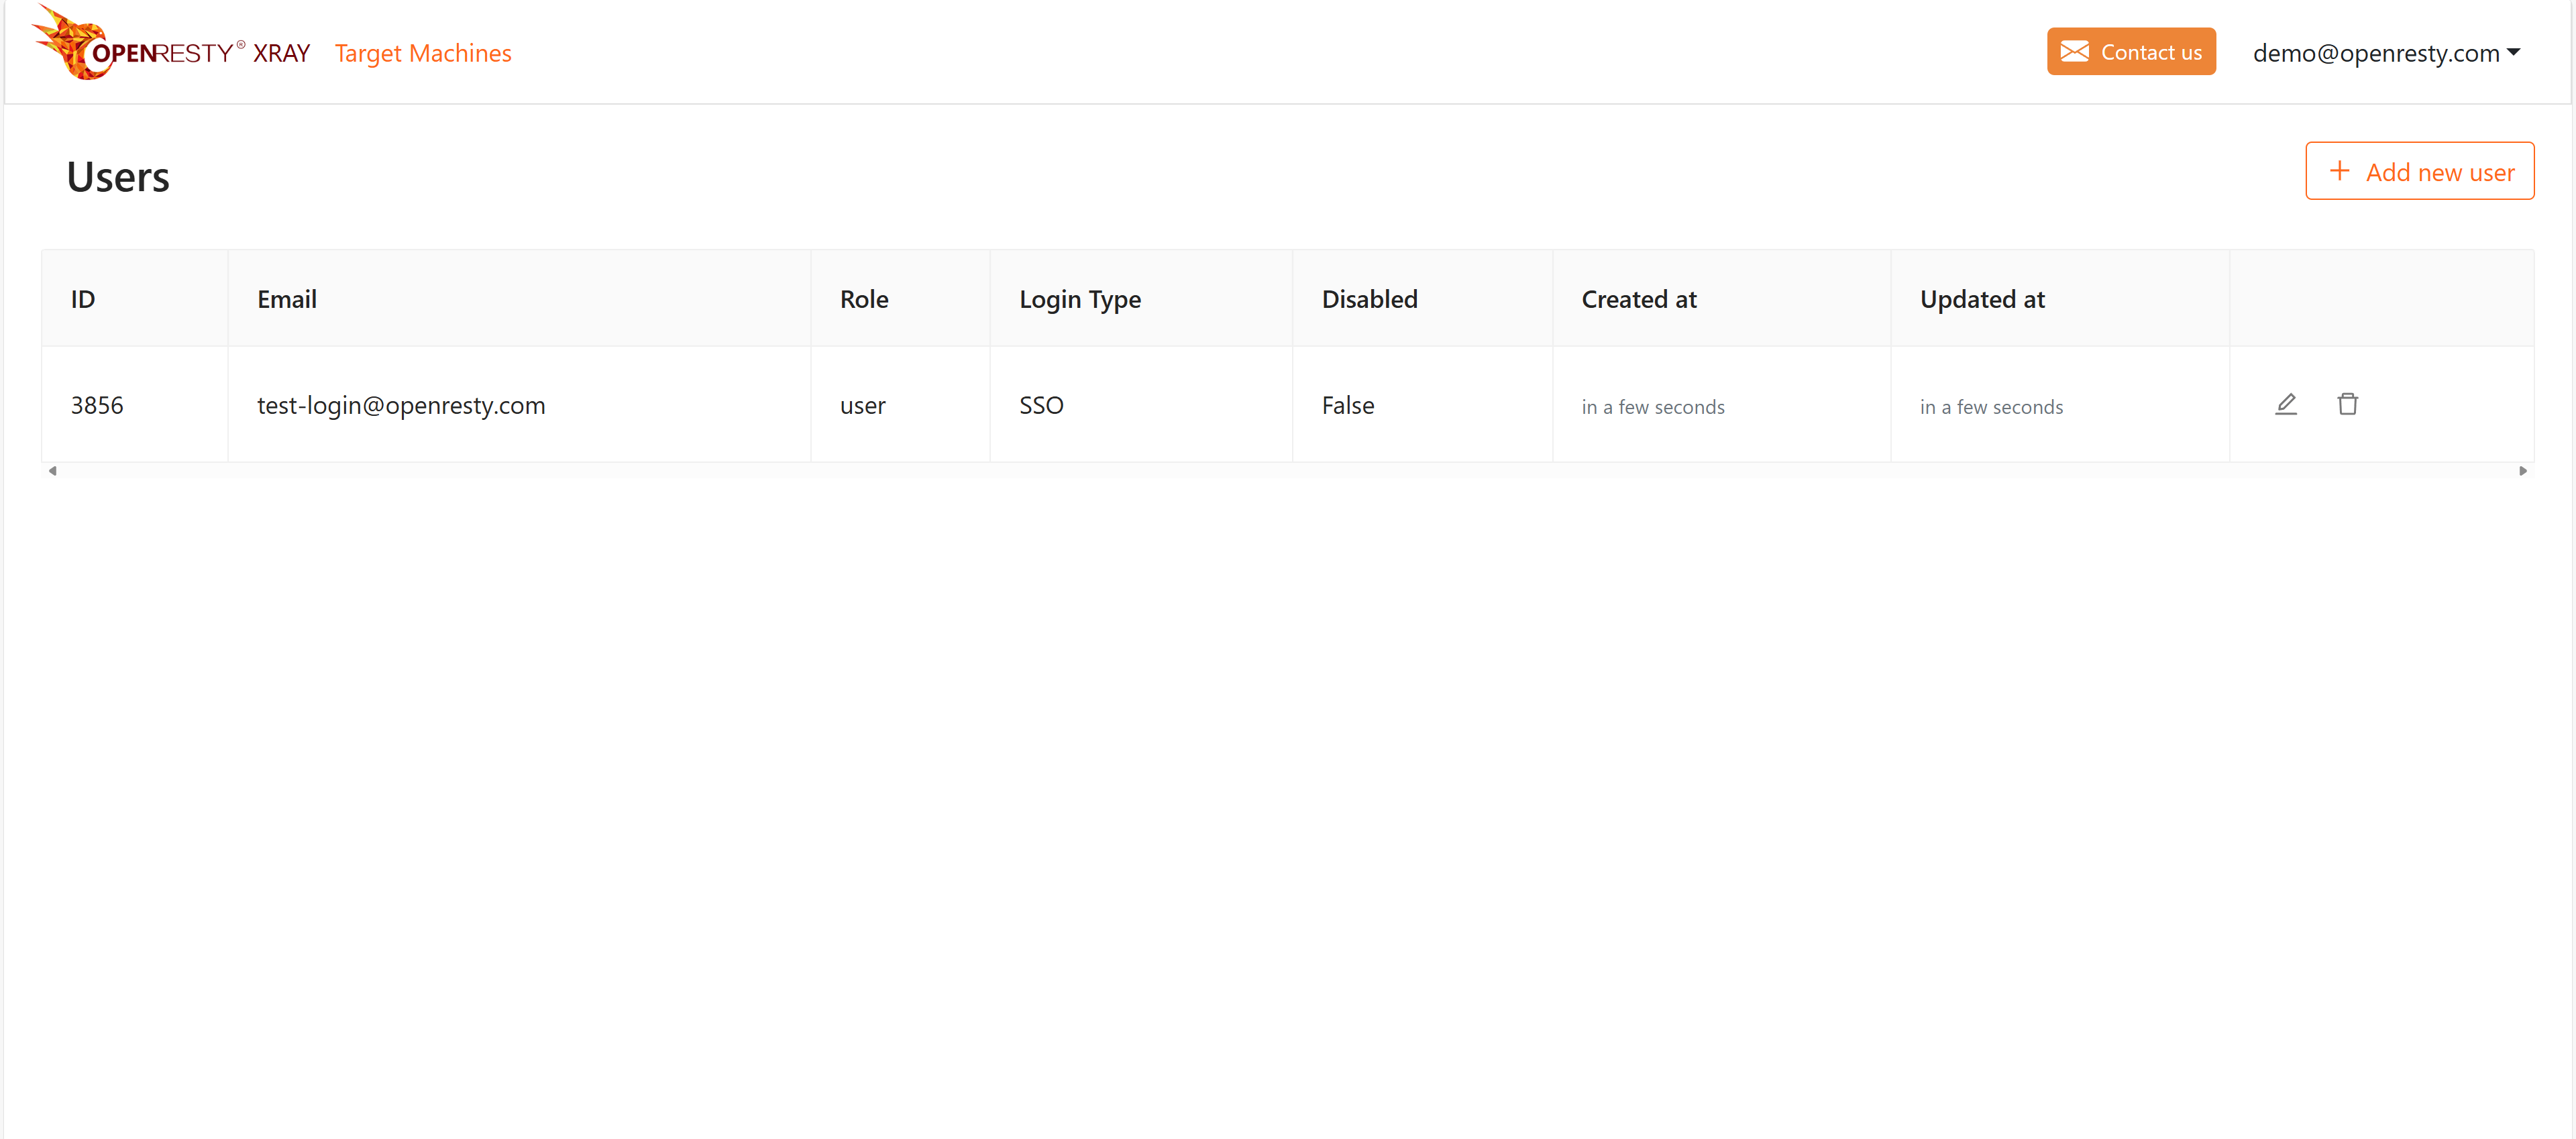2576x1139 pixels.
Task: Click the pencil edit icon for user 3856
Action: click(x=2286, y=404)
